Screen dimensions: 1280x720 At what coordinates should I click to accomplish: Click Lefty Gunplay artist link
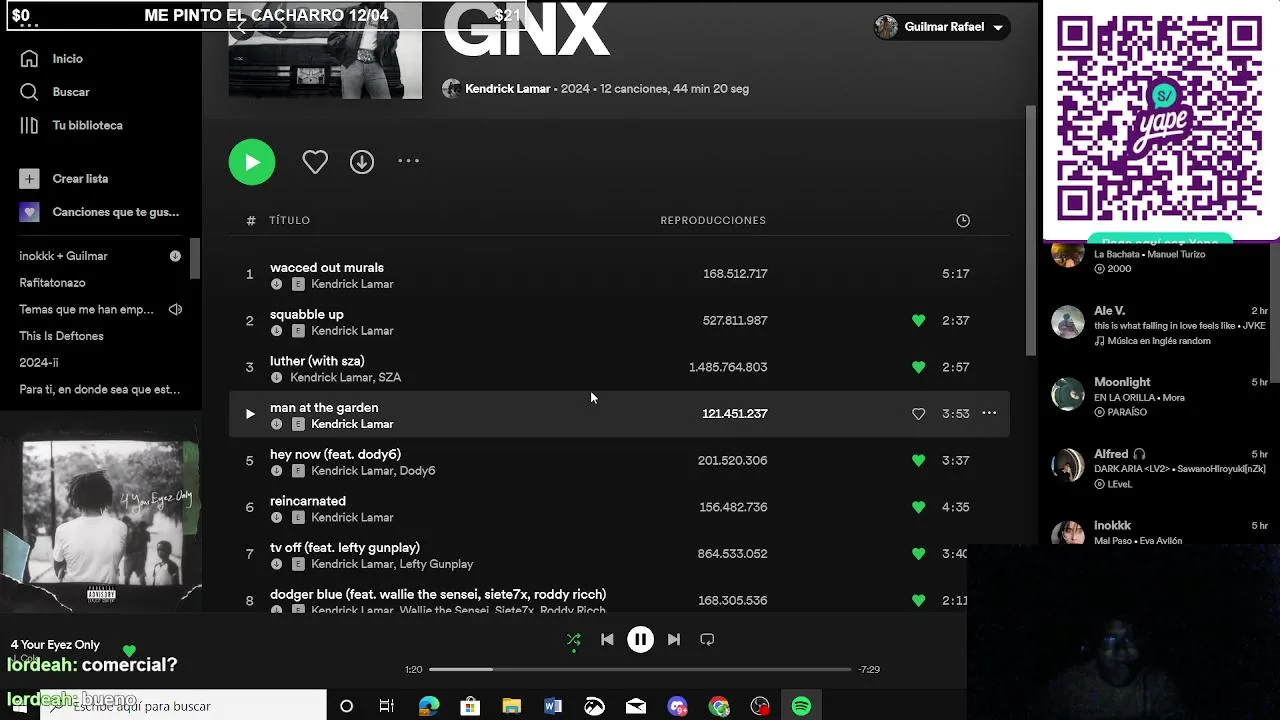point(436,564)
